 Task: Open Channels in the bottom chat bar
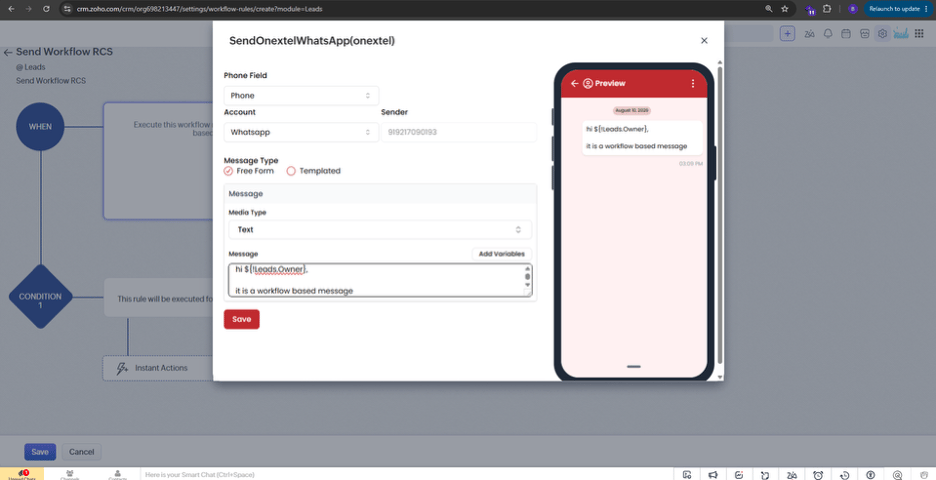[70, 475]
